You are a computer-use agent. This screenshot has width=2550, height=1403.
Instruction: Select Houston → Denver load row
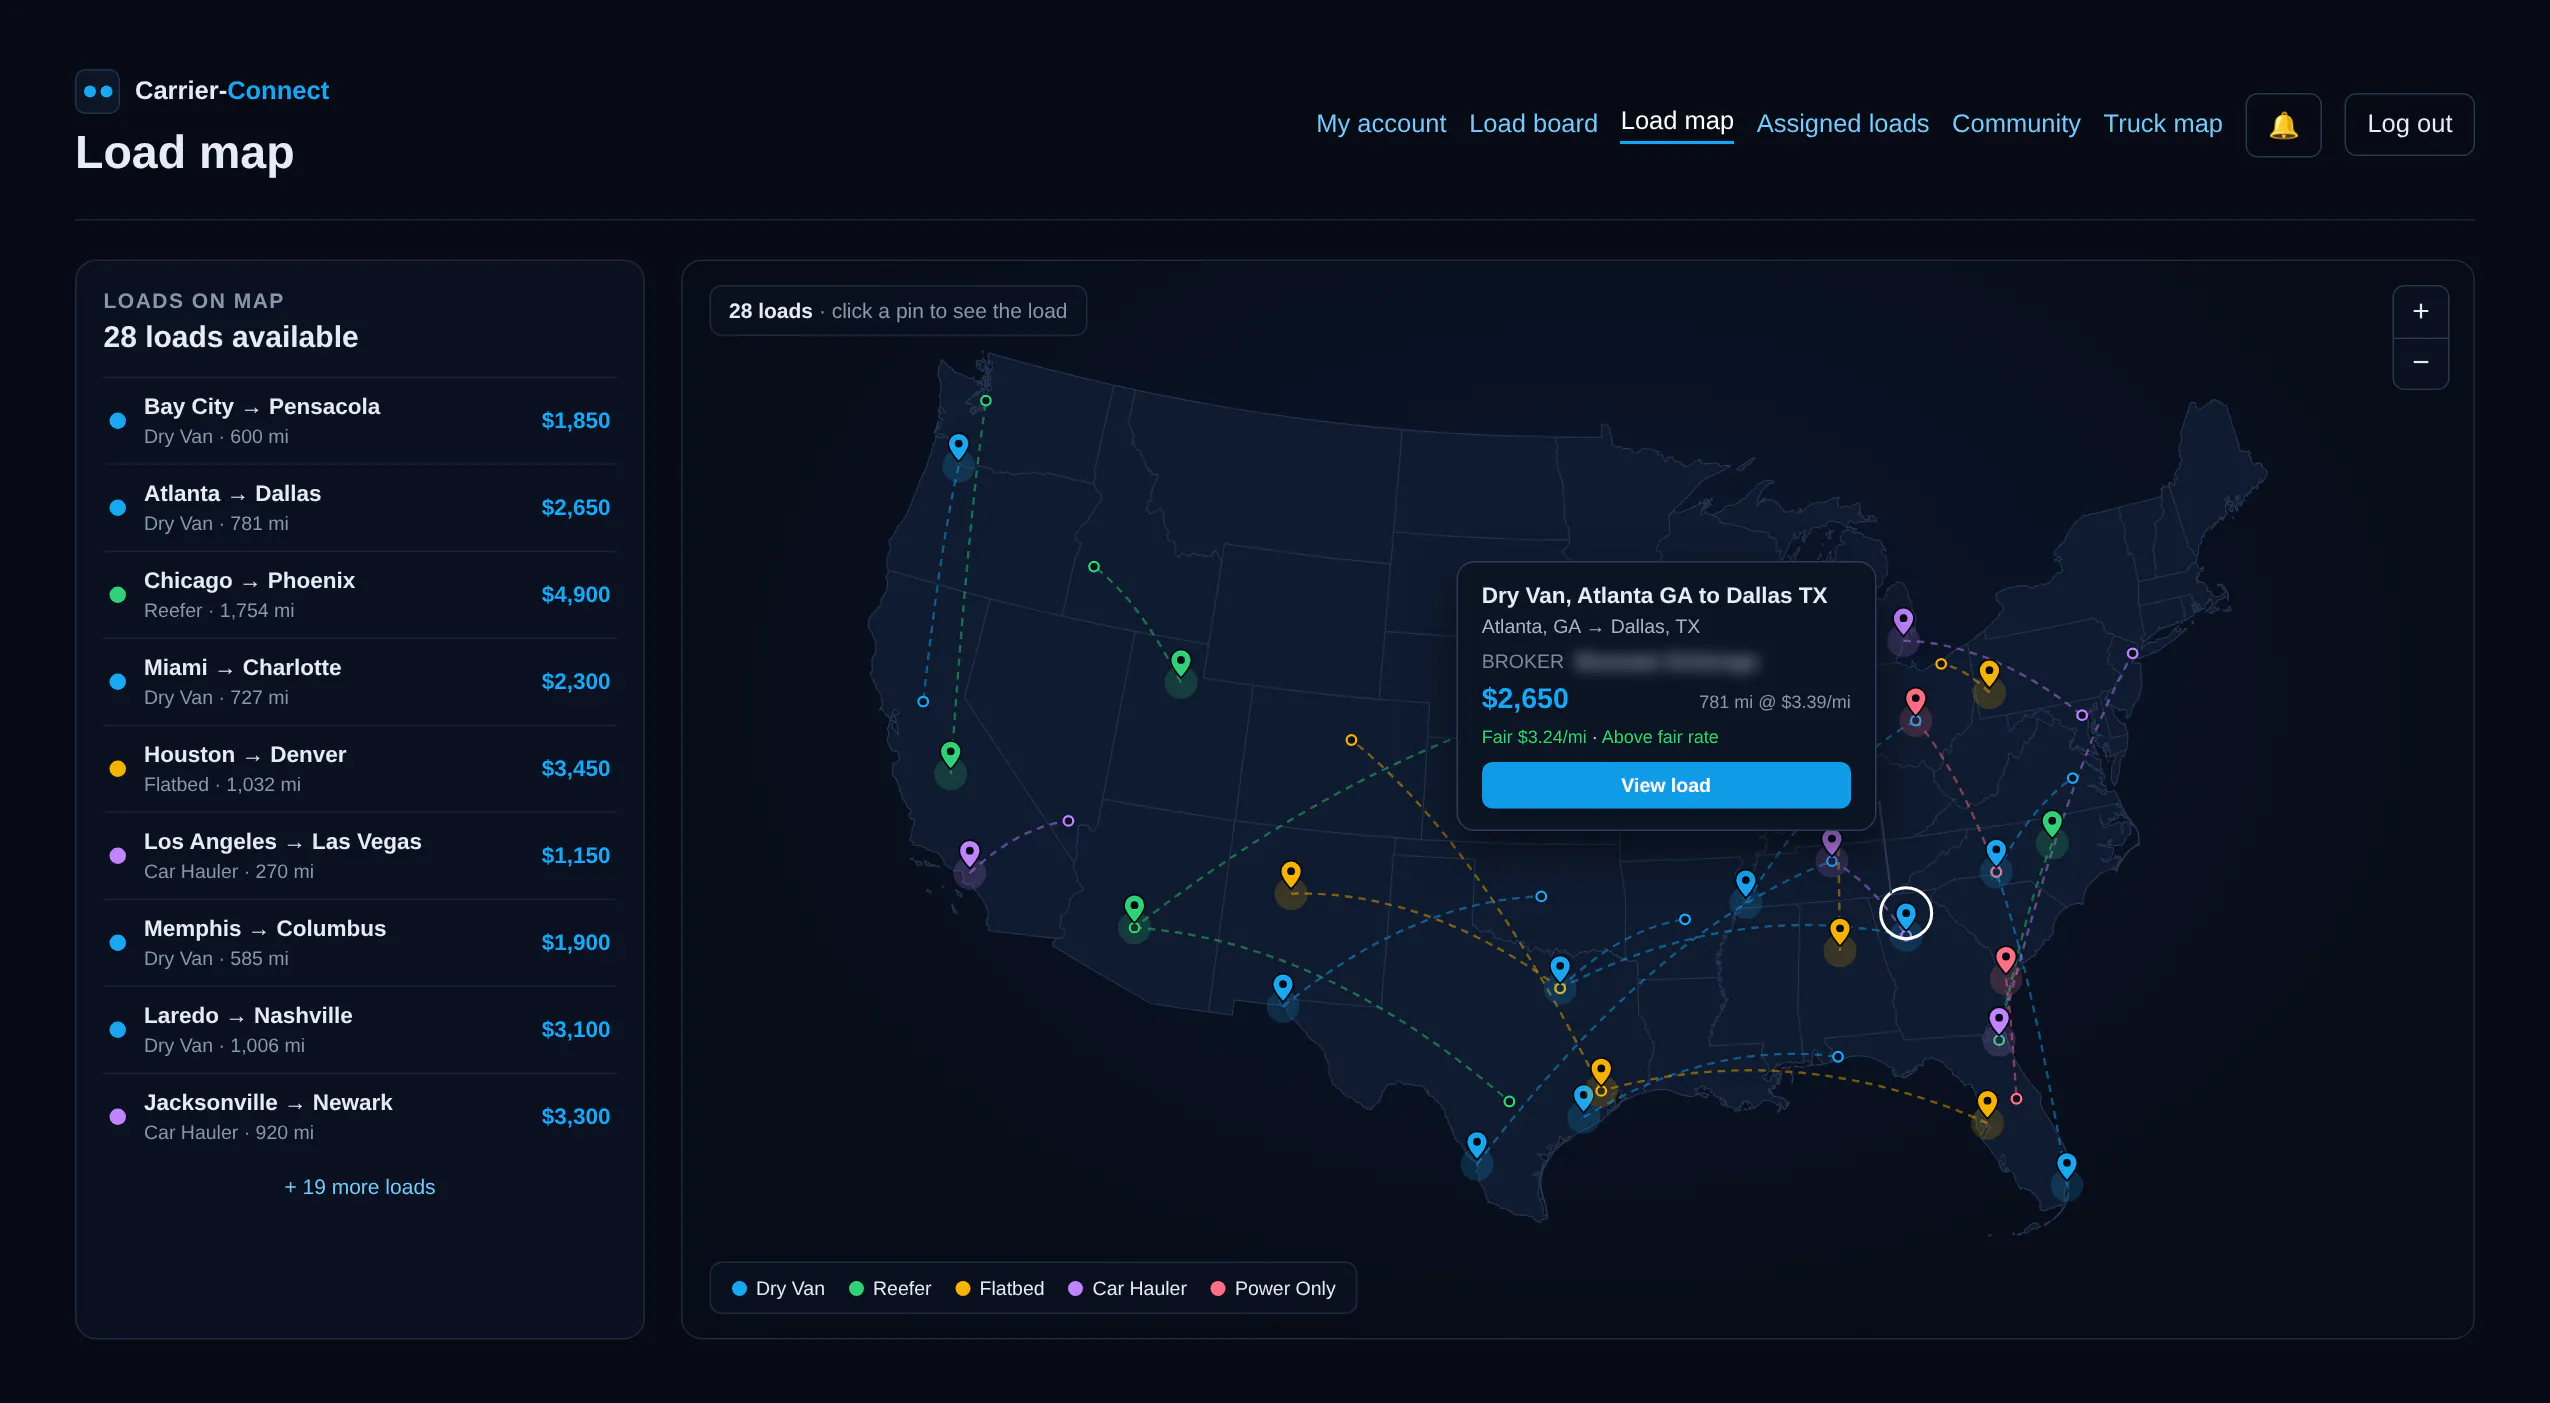tap(359, 769)
